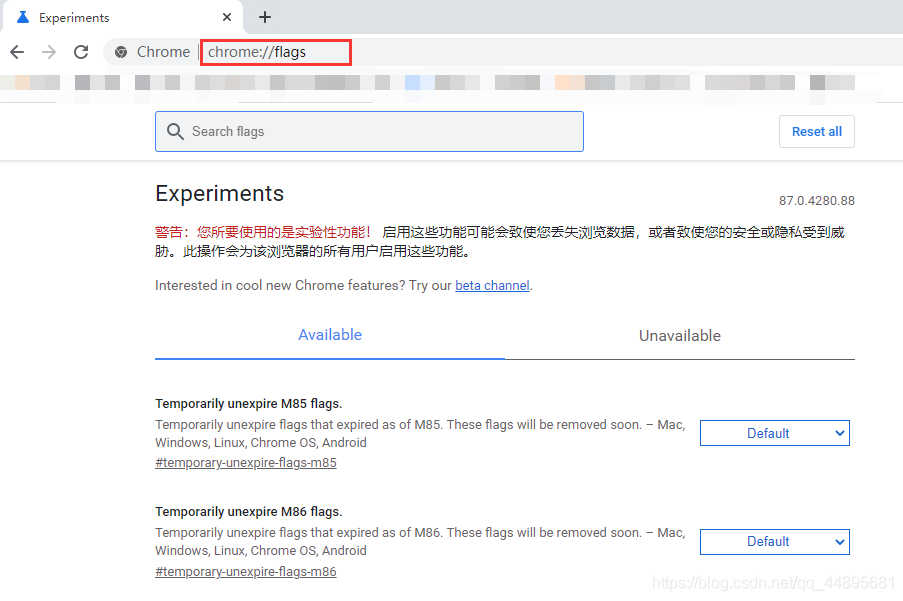903x601 pixels.
Task: Go back with the browser back arrow
Action: click(17, 52)
